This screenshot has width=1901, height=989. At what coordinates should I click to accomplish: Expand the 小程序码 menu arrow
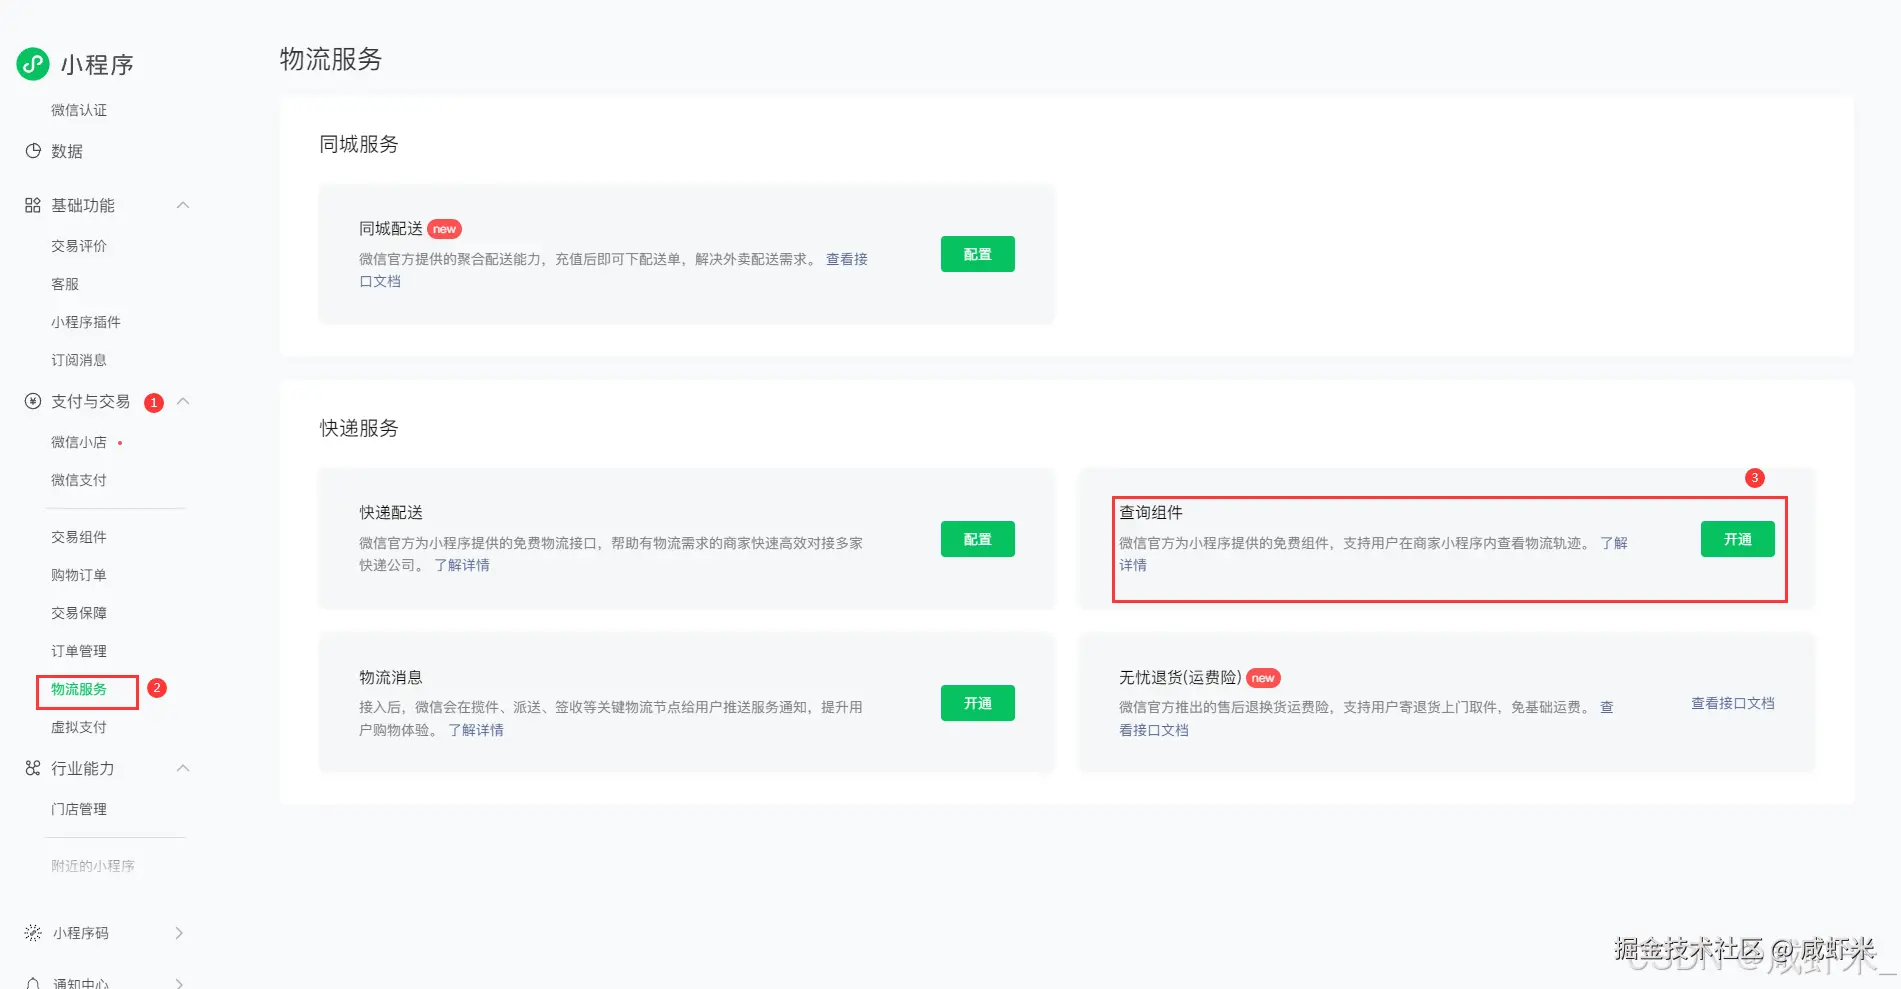(179, 933)
